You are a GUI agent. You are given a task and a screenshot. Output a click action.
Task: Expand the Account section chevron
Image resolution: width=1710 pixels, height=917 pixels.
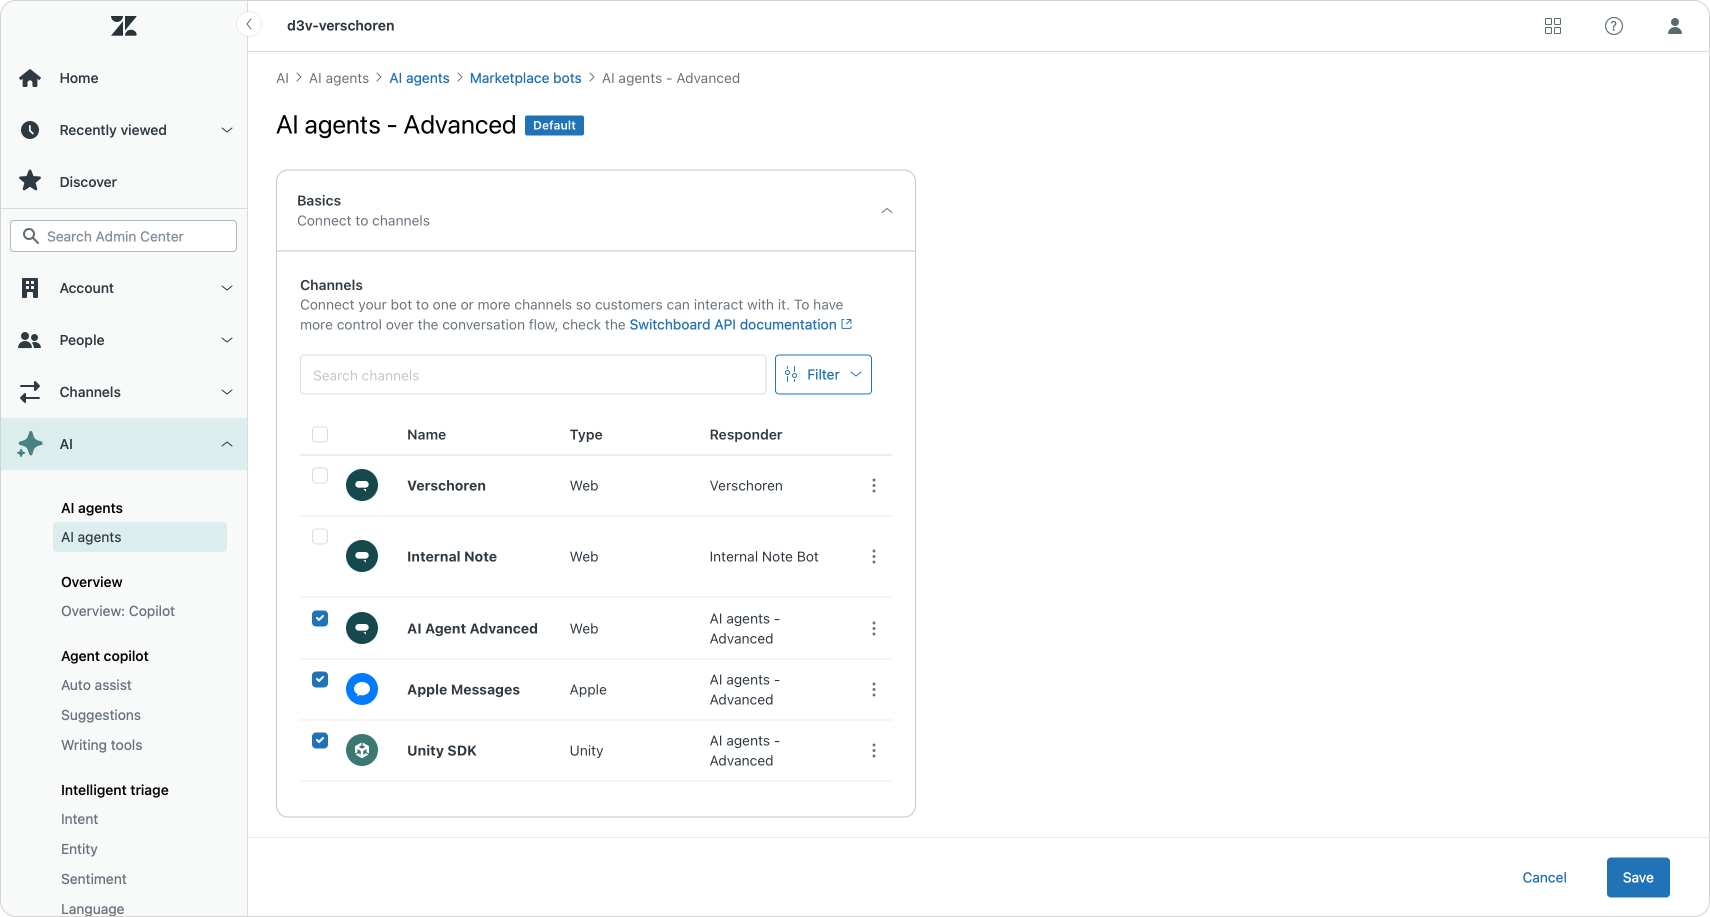coord(227,288)
